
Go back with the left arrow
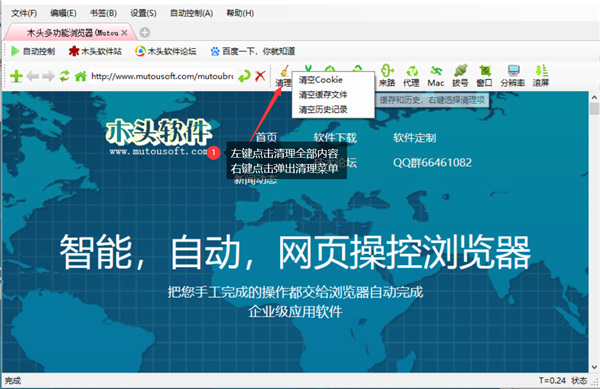(33, 76)
